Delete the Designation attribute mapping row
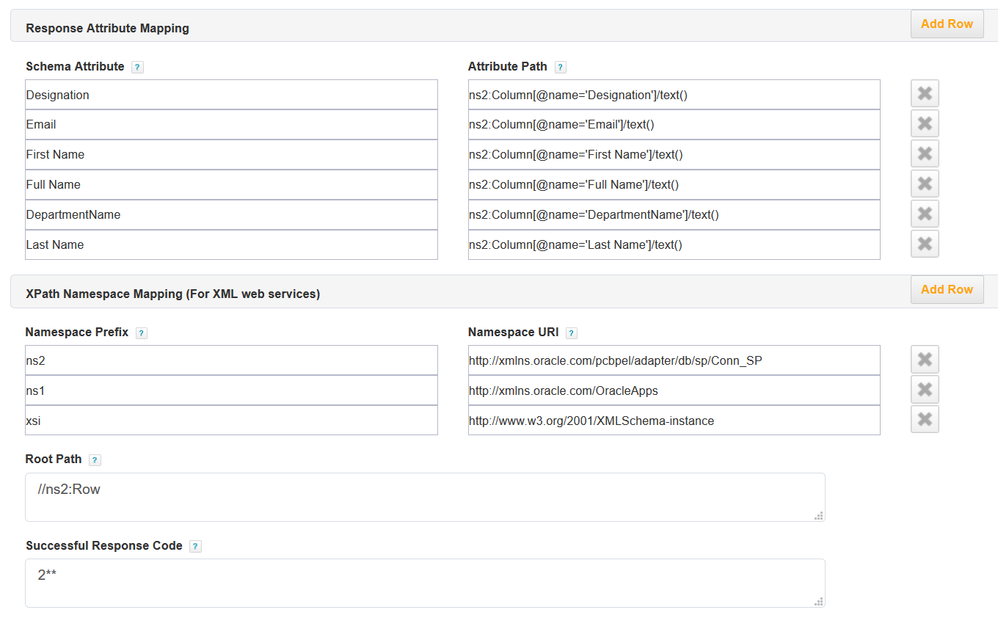998x621 pixels. point(924,94)
